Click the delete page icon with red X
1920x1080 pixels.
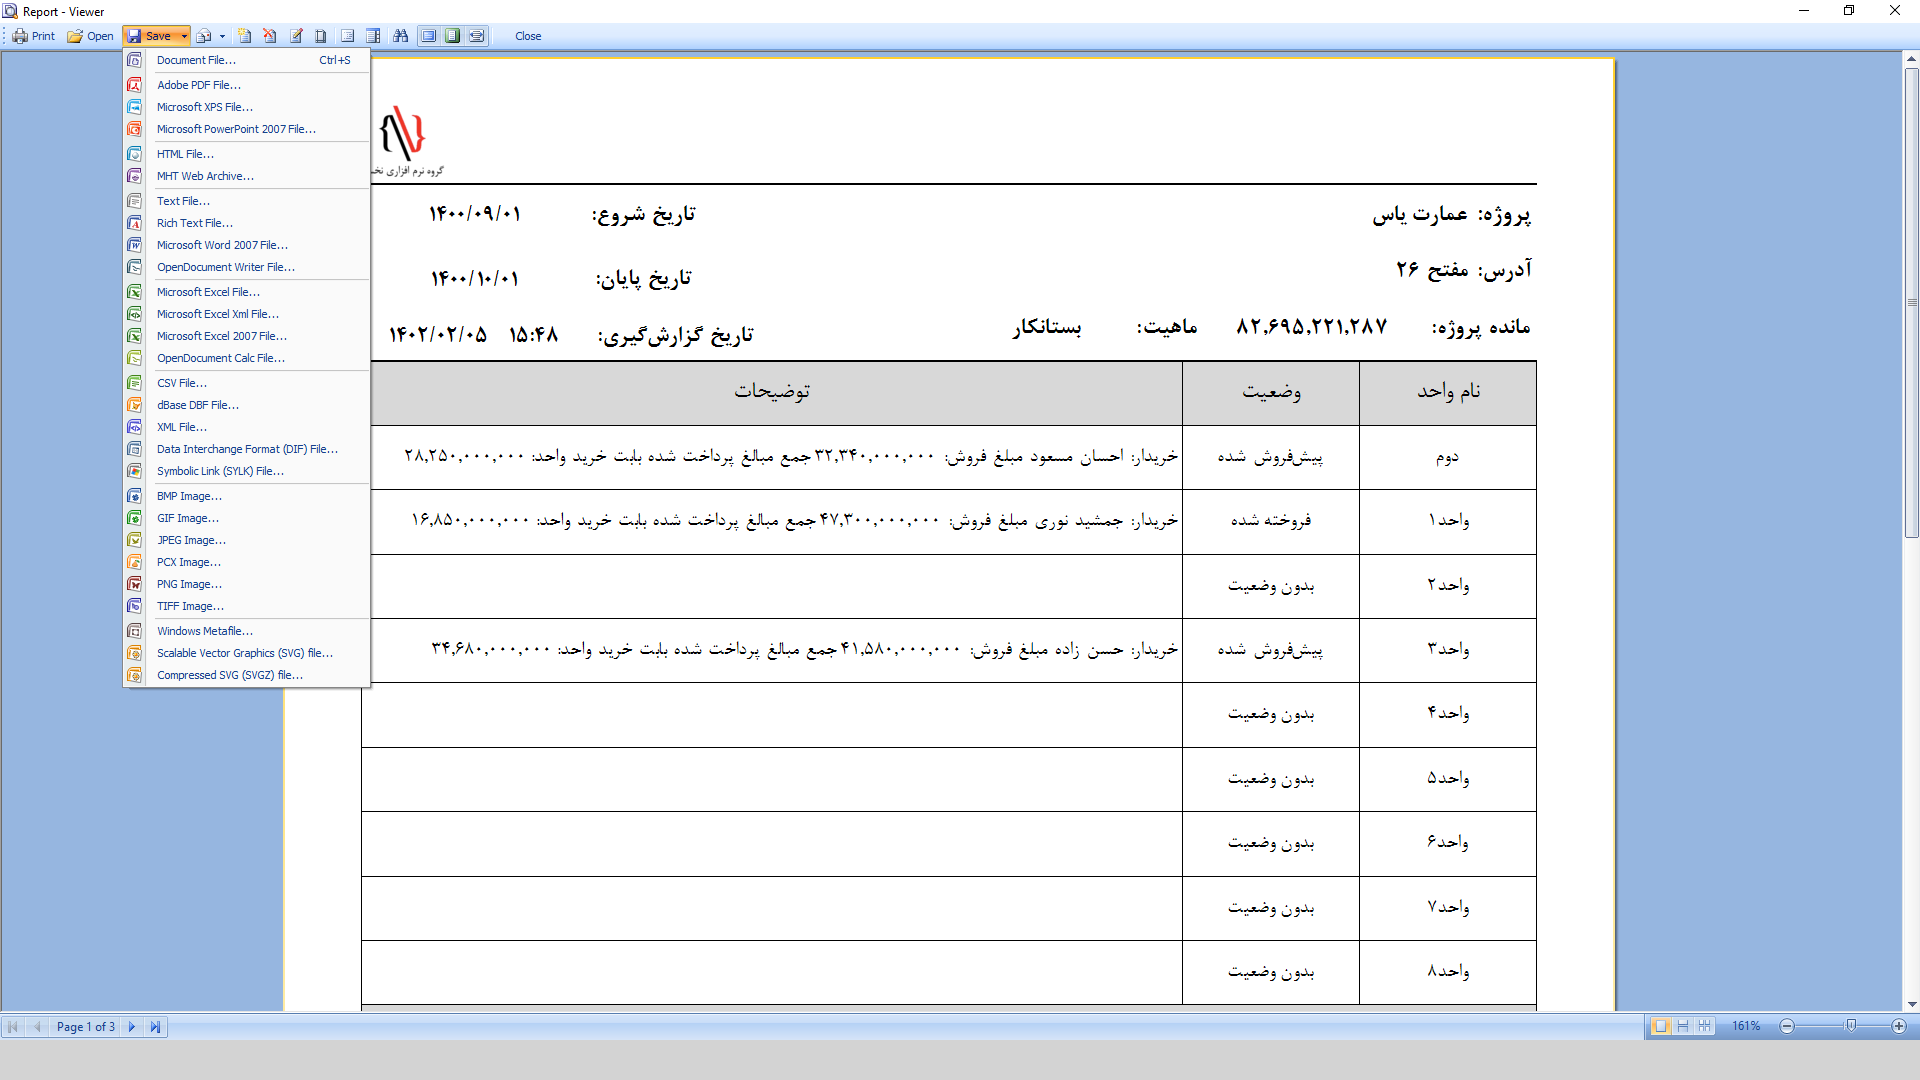pyautogui.click(x=269, y=36)
